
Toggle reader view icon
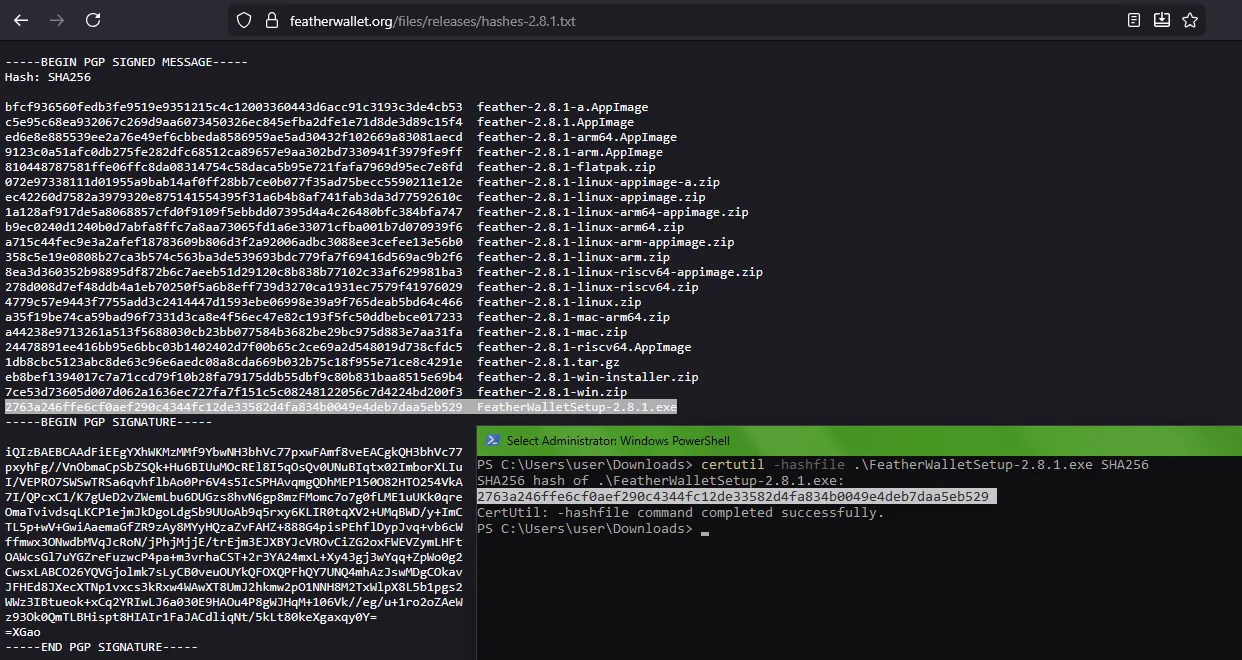click(x=1133, y=20)
